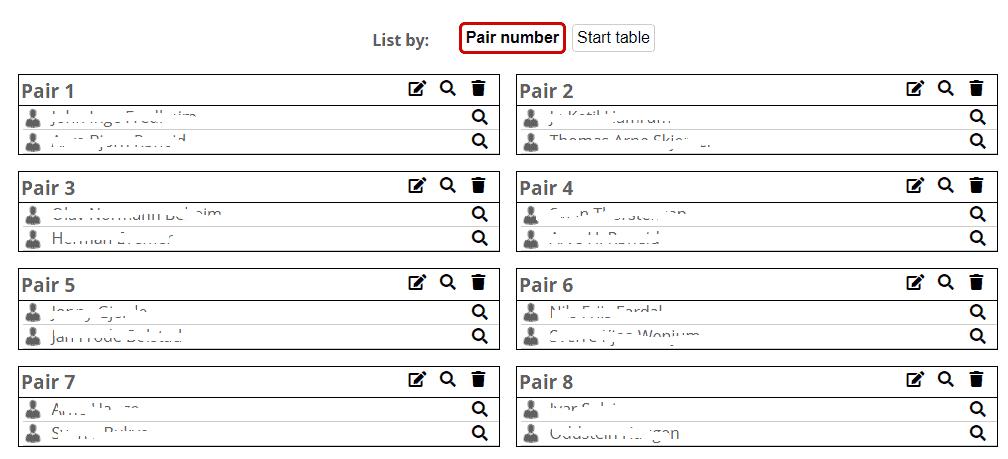The width and height of the screenshot is (1008, 459).
Task: Click the Pair 7 heading title
Action: tap(48, 382)
